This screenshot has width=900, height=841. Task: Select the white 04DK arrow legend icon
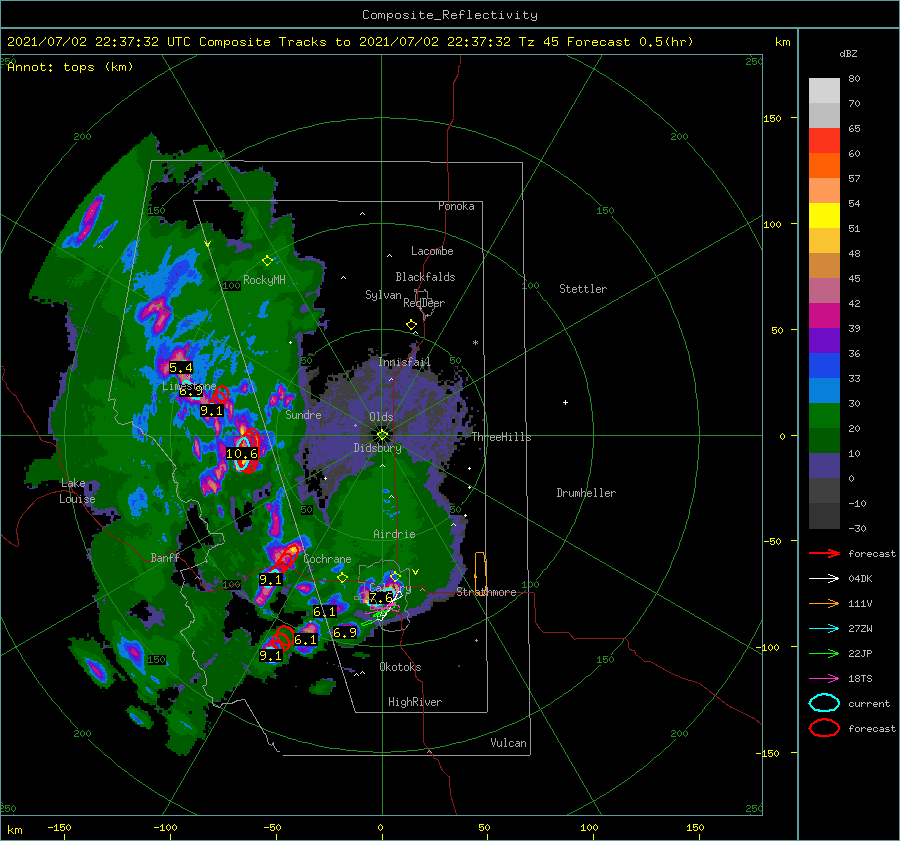tap(824, 578)
